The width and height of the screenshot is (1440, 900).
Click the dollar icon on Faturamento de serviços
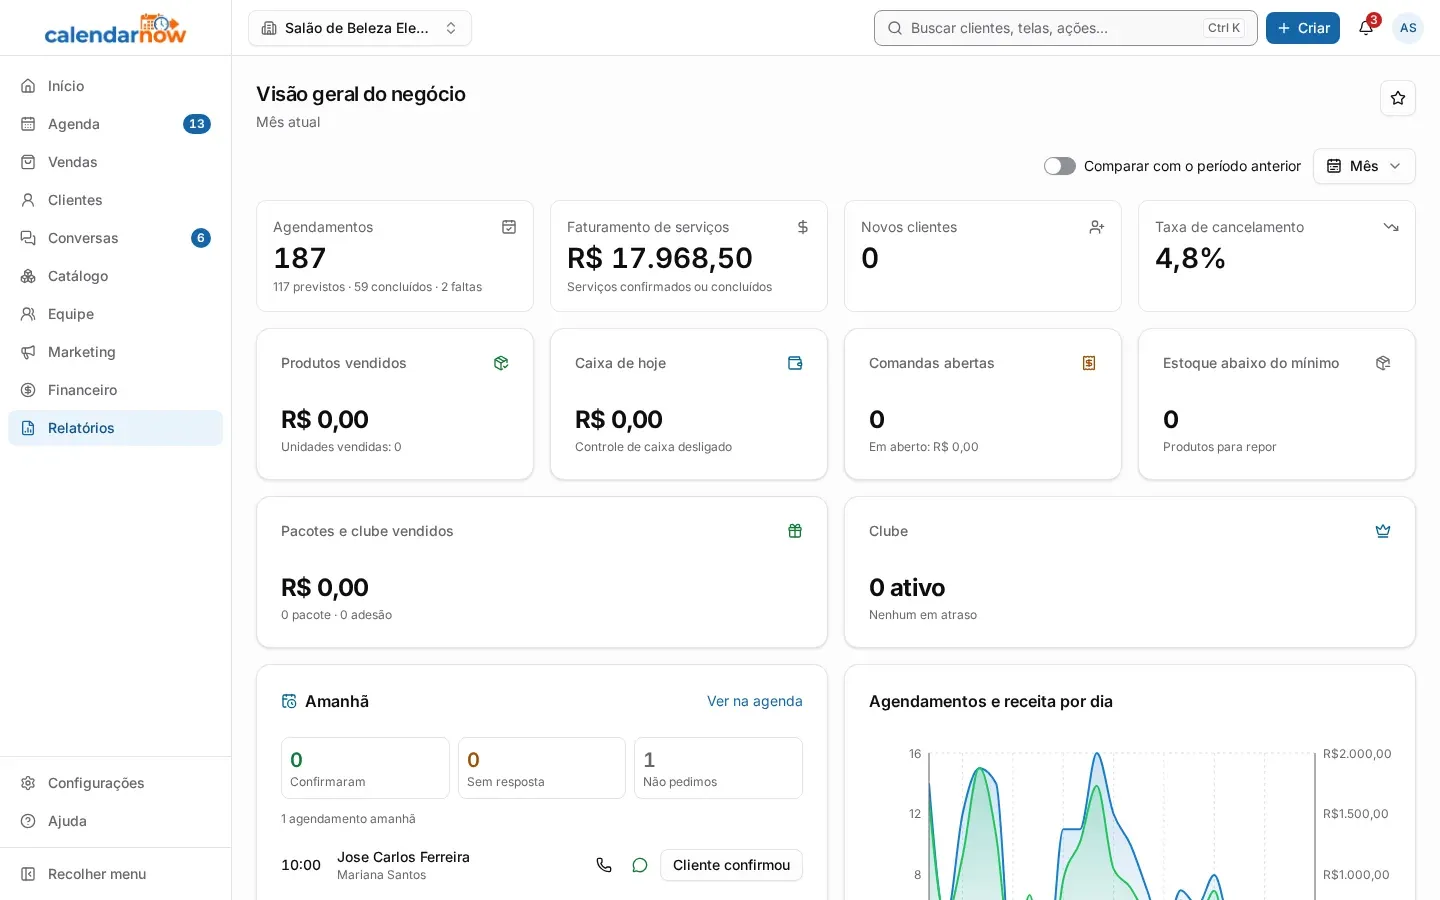[803, 227]
